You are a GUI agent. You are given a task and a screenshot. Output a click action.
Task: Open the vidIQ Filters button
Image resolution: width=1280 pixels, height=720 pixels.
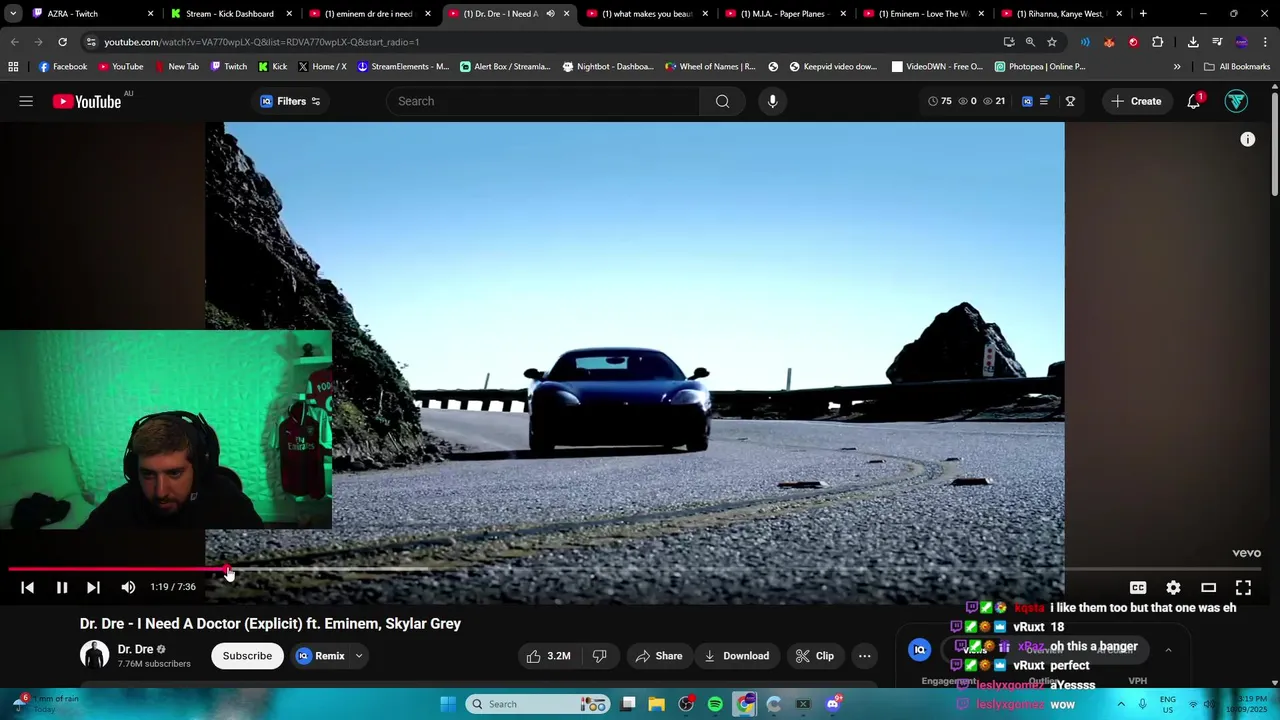point(290,101)
